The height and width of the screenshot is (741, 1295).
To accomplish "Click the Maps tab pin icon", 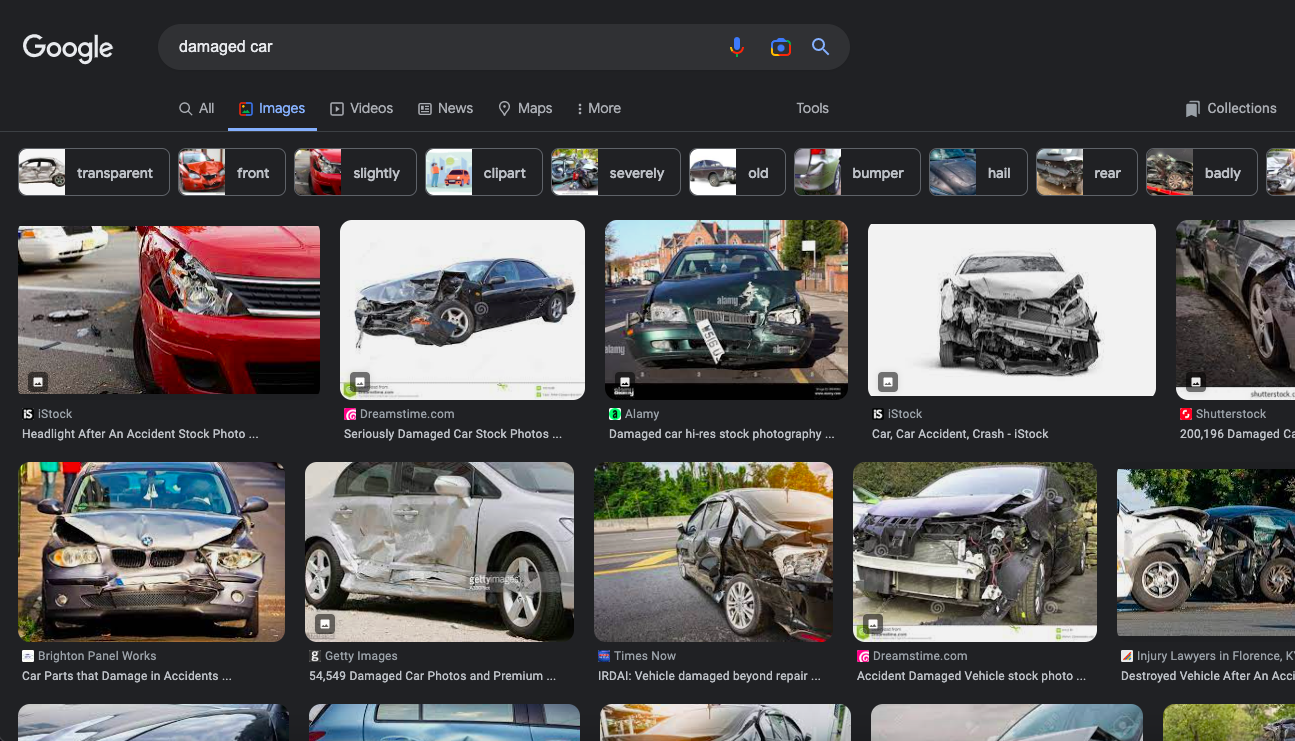I will [505, 108].
